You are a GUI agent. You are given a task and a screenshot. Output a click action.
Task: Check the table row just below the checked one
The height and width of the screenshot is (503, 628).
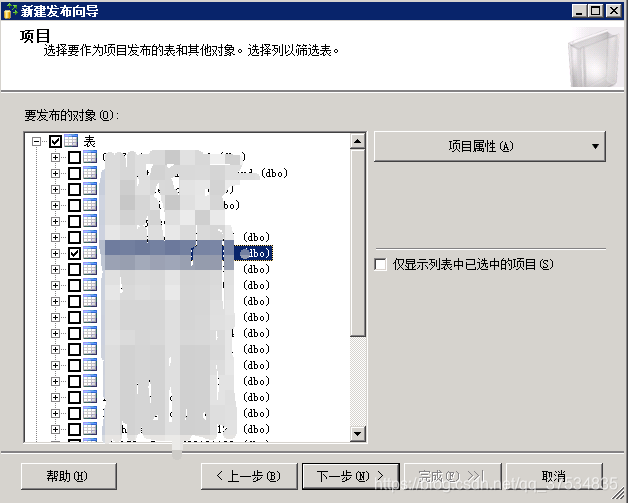74,269
